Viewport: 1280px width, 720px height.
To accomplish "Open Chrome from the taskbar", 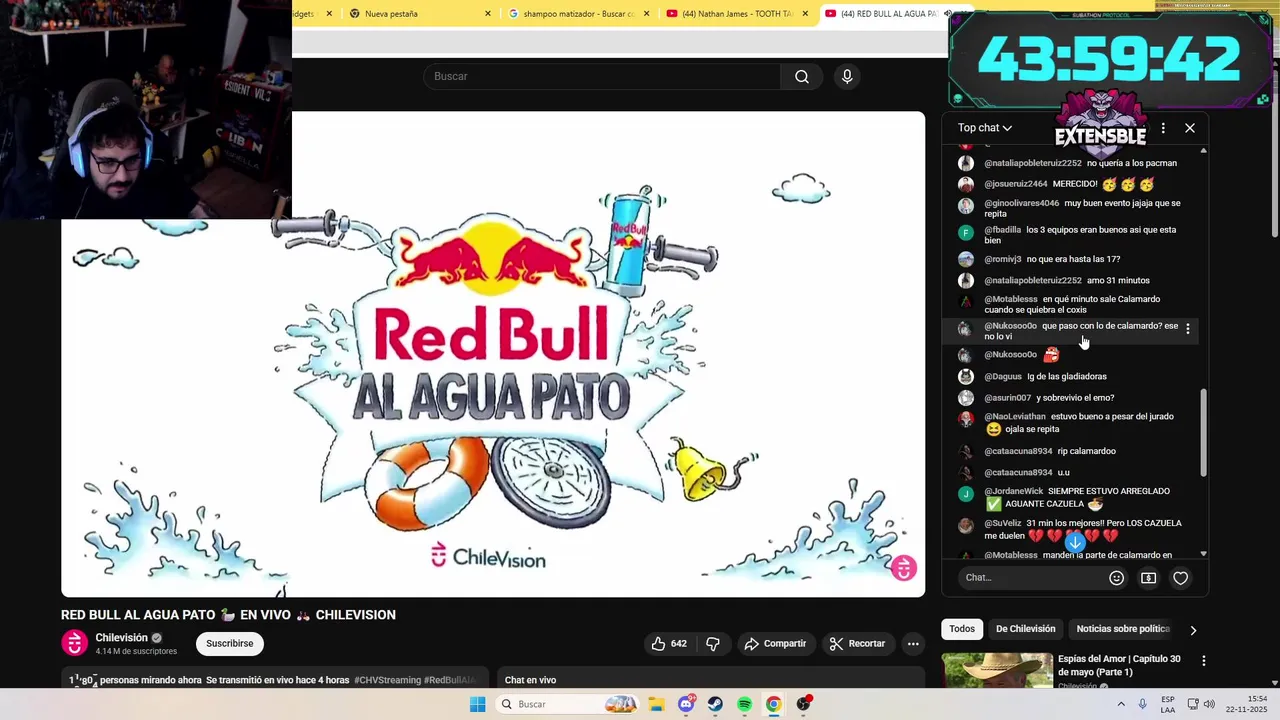I will pyautogui.click(x=773, y=704).
